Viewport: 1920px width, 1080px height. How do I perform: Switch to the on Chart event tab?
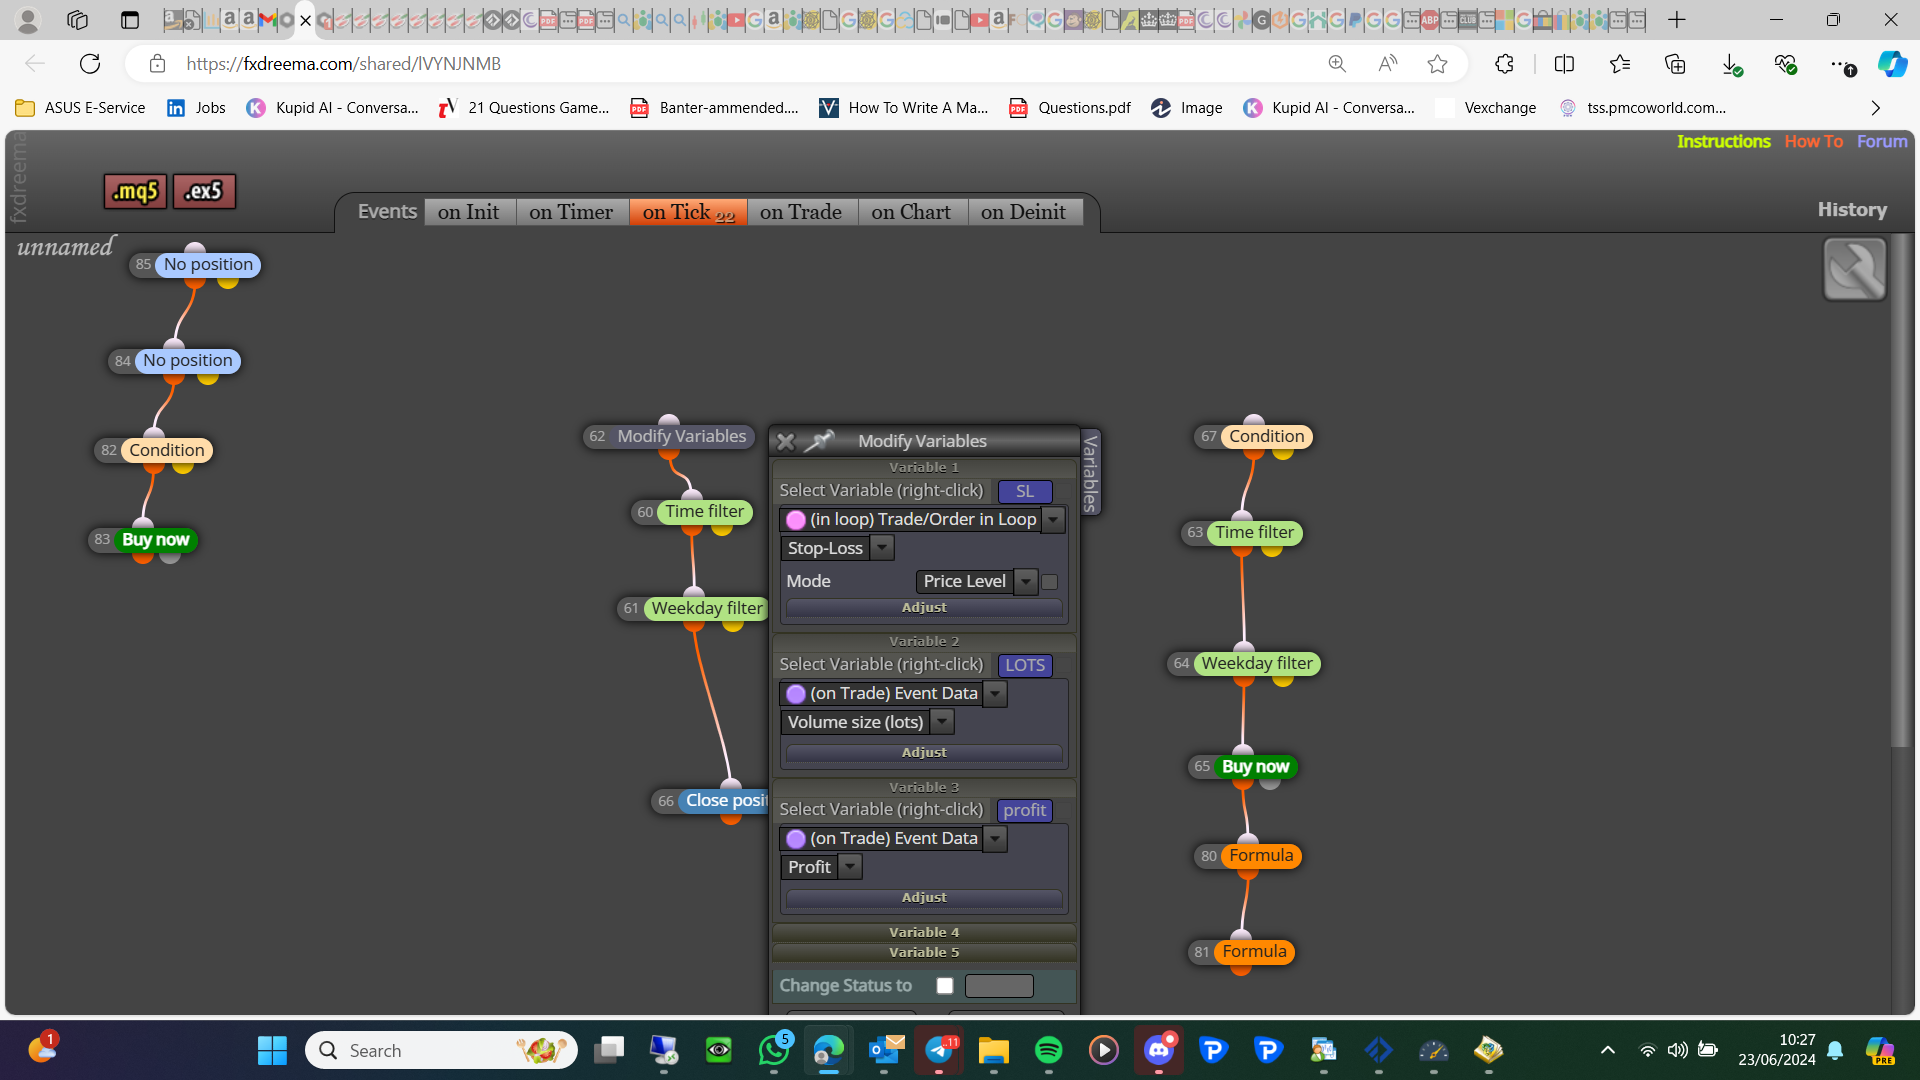911,212
